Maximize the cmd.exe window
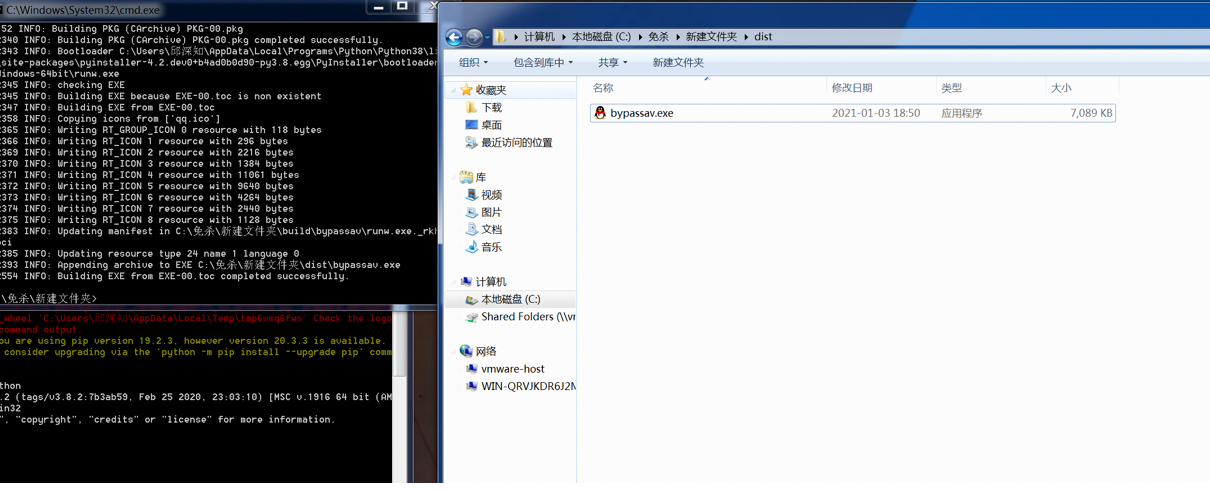 point(402,7)
